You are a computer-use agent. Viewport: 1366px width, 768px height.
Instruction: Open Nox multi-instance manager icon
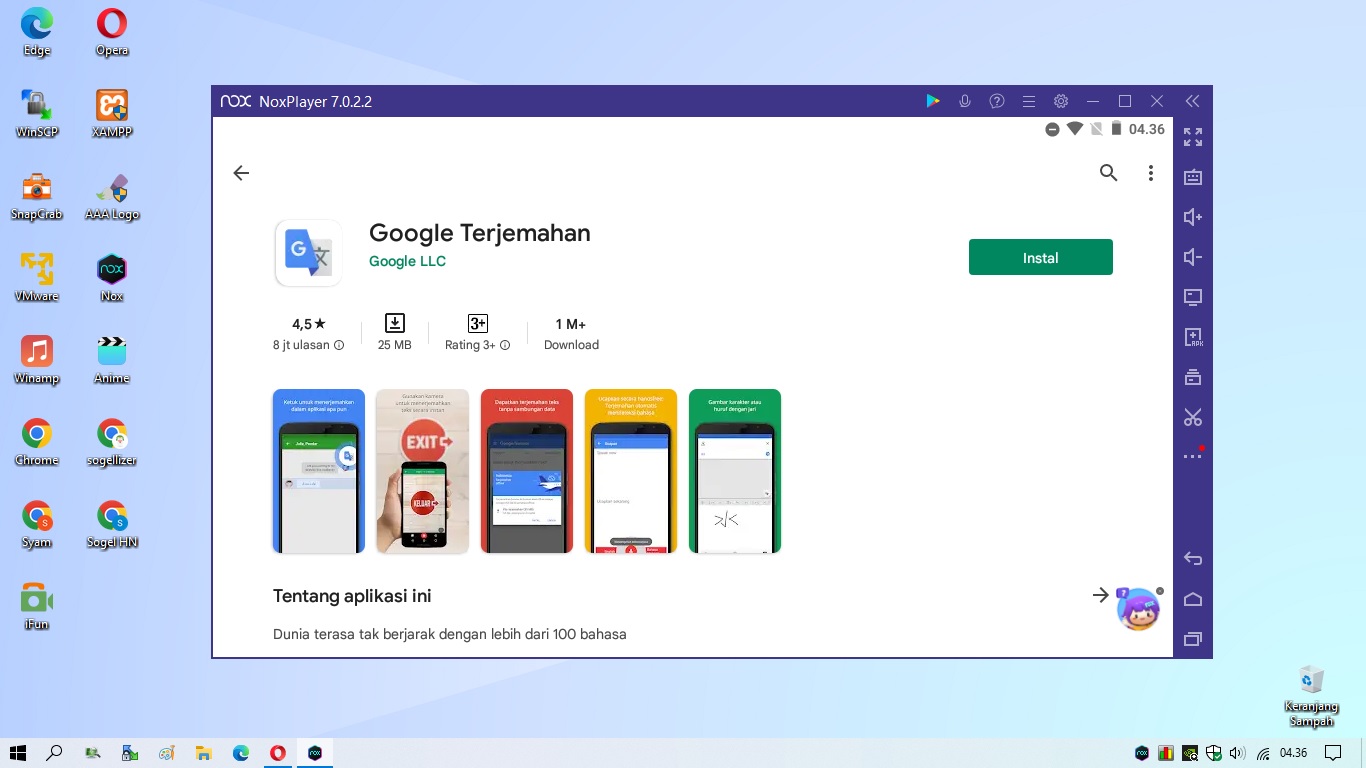(1193, 377)
